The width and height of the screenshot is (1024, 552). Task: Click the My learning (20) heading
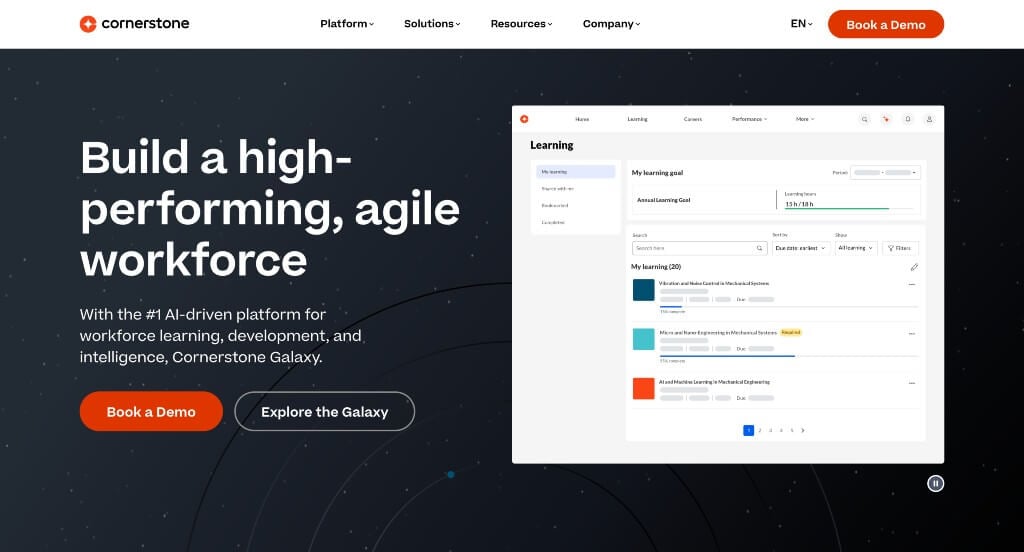(x=656, y=267)
